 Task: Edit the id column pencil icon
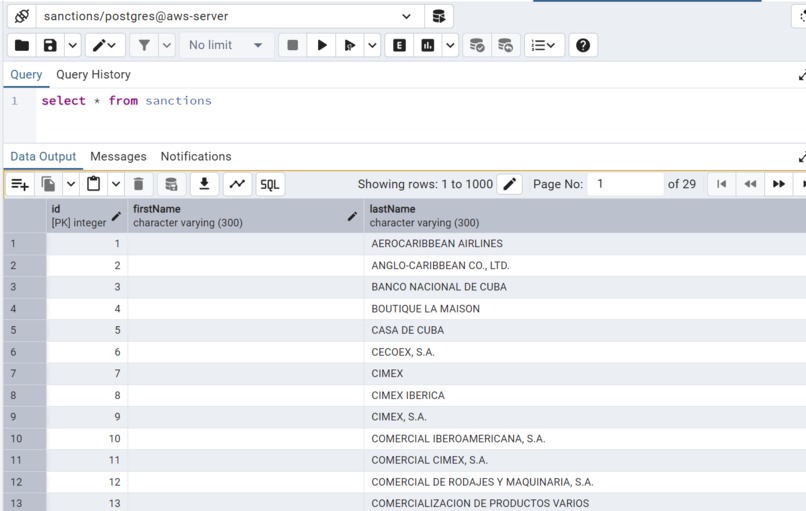(117, 216)
